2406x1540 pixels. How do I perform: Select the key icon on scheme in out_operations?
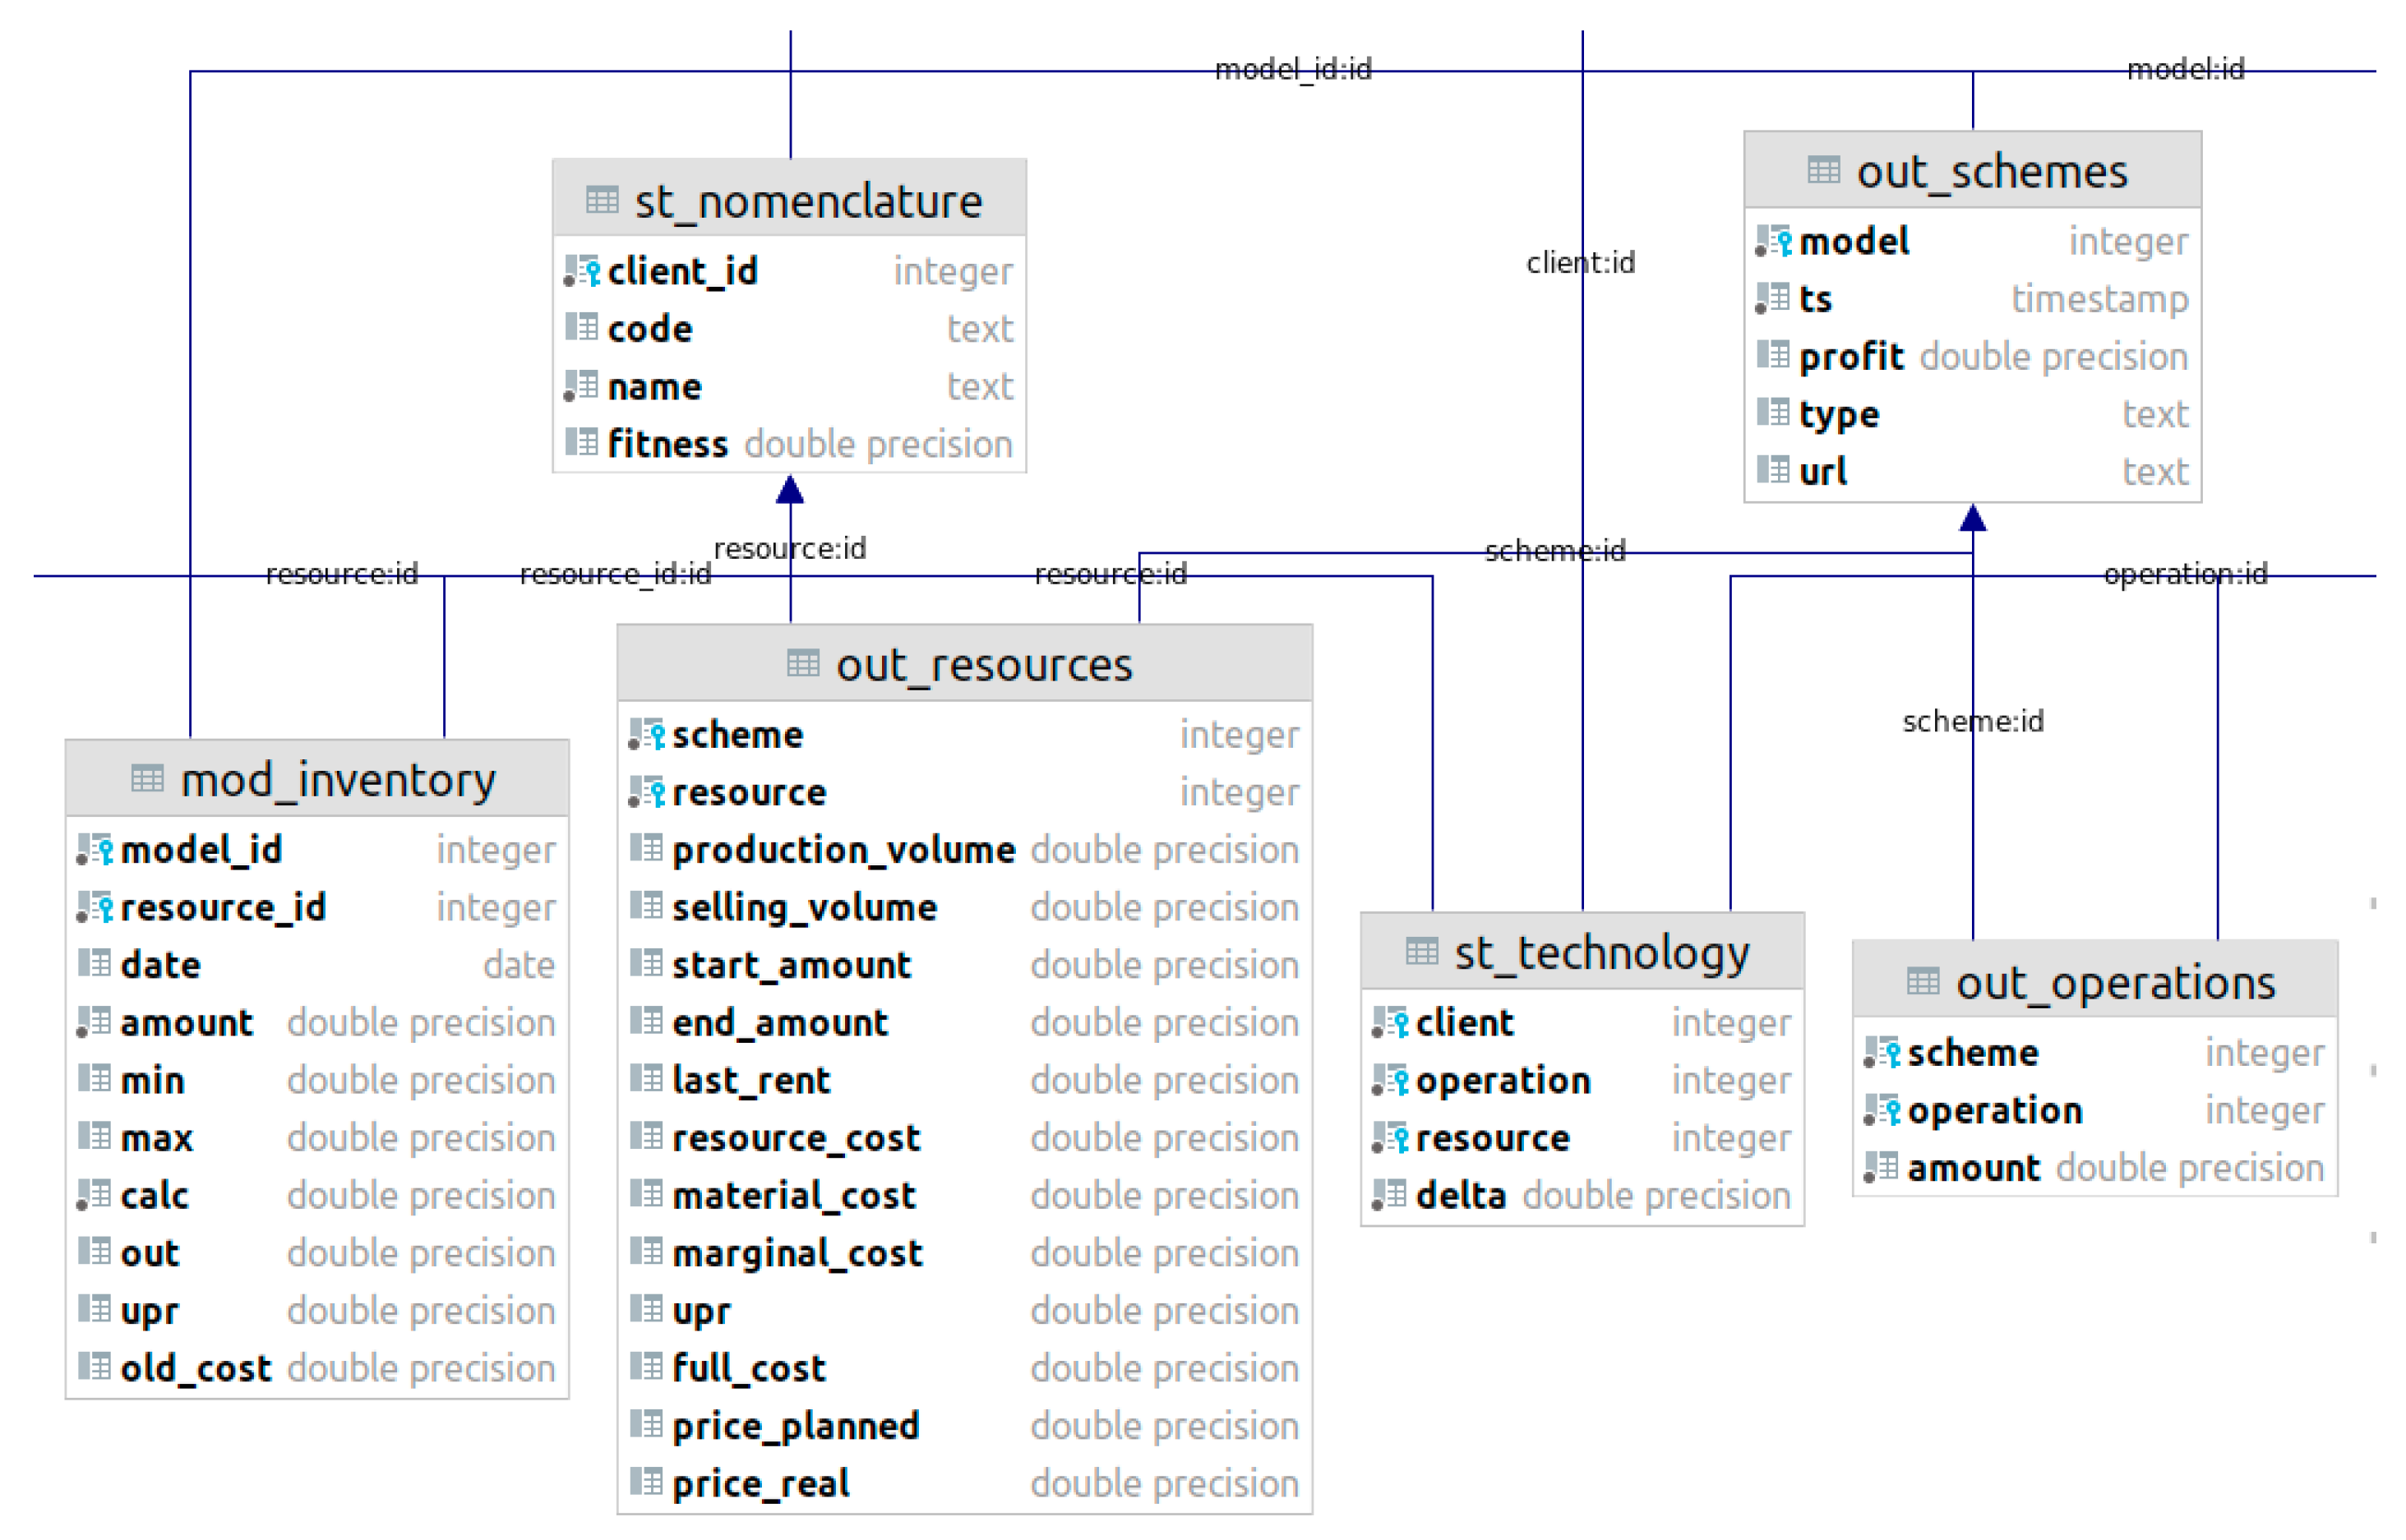point(1882,1052)
